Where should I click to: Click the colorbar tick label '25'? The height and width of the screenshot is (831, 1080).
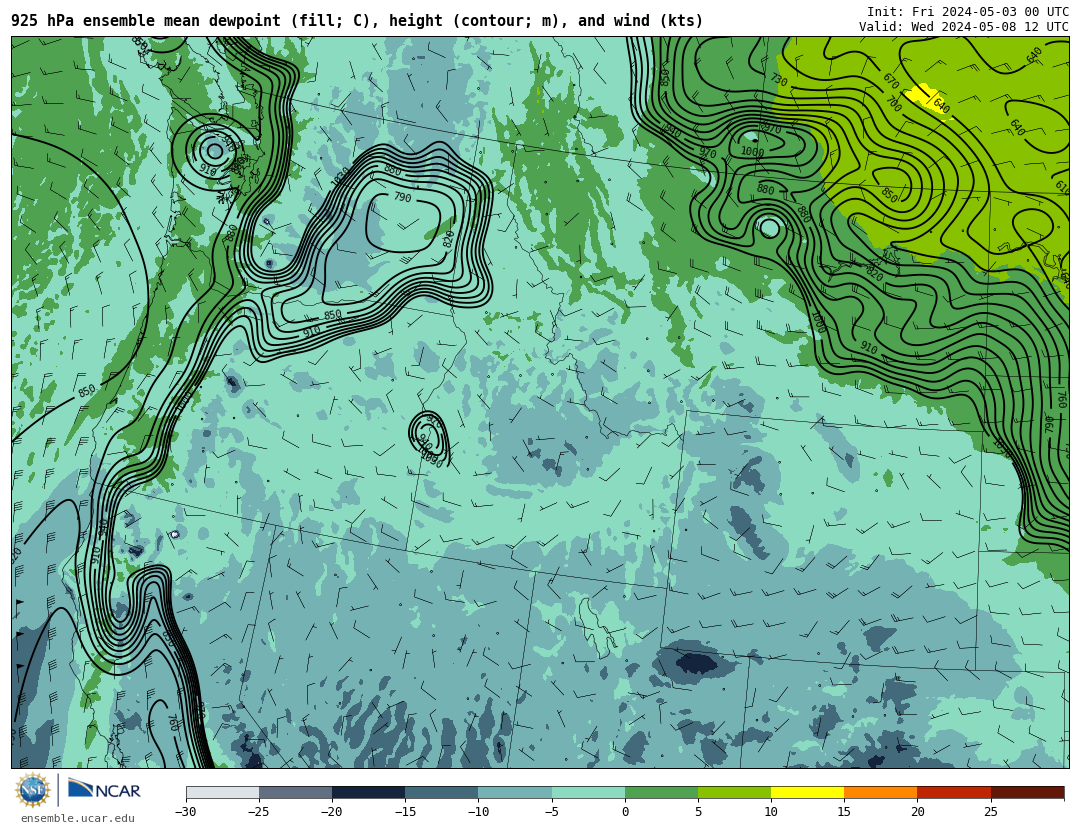[x=990, y=812]
